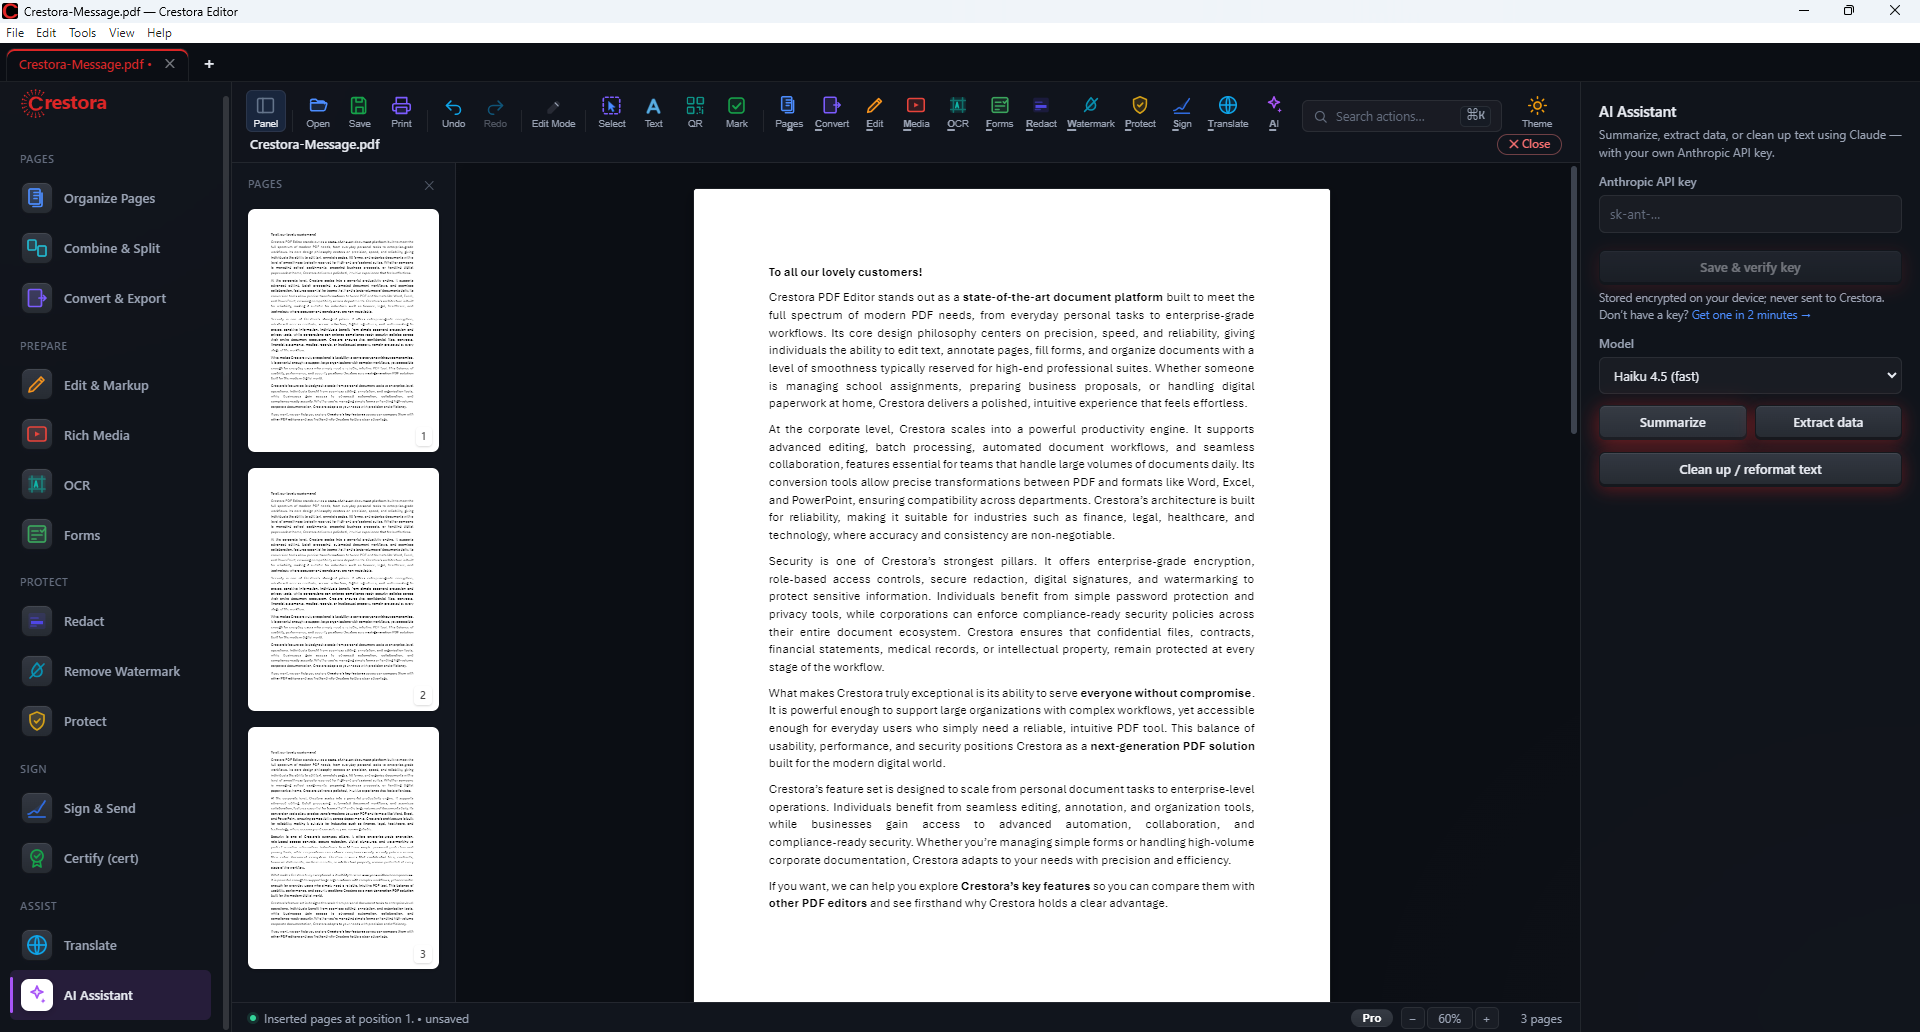
Task: Zoom out with minus button
Action: pyautogui.click(x=1412, y=1018)
